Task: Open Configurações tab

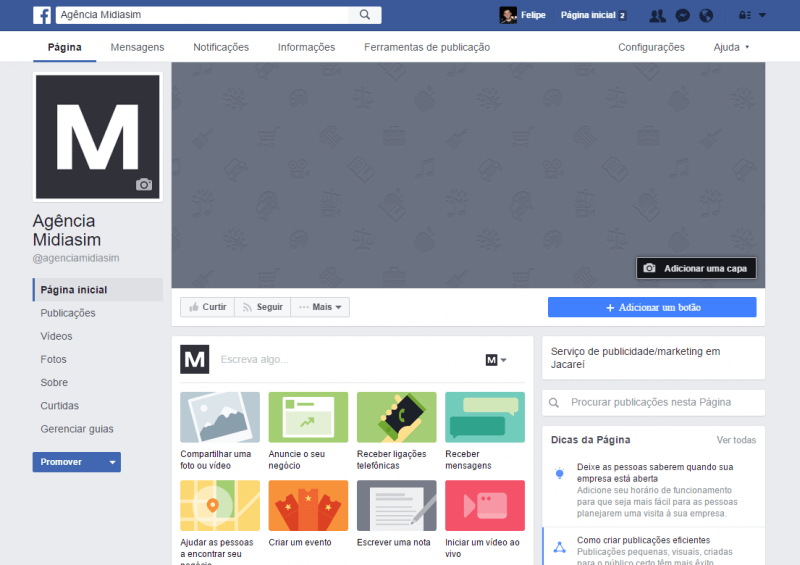Action: 651,47
